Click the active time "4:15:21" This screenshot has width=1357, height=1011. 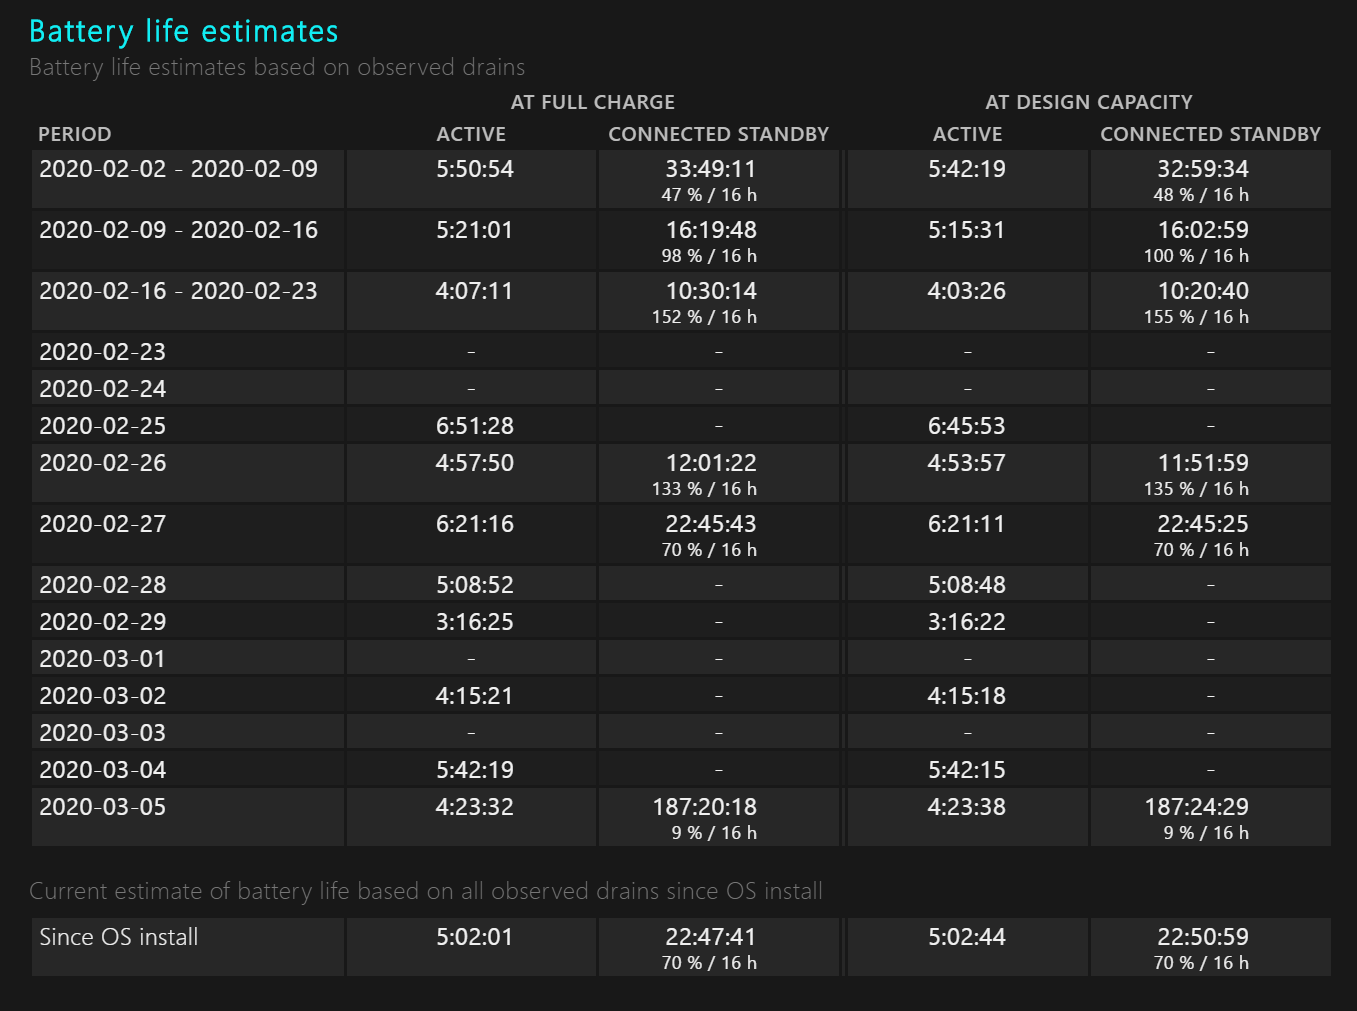click(475, 696)
